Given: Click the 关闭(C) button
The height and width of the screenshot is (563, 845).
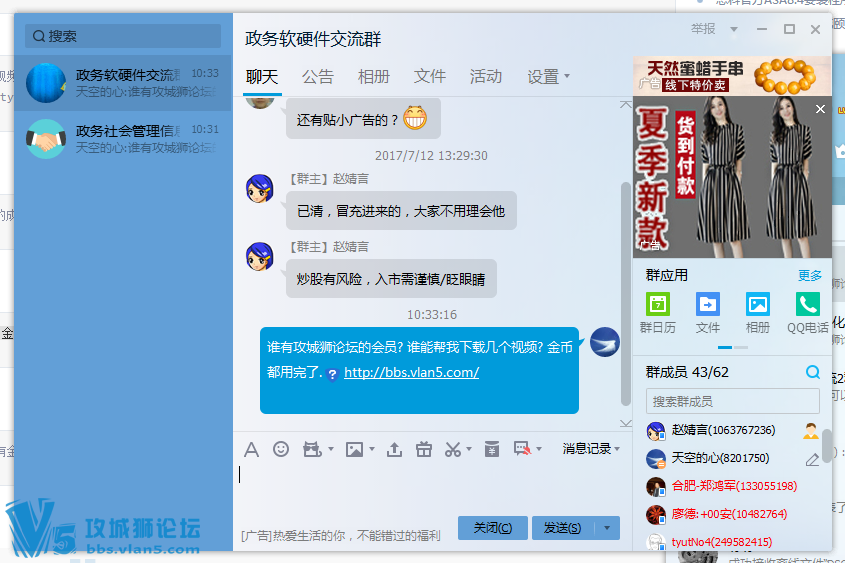Looking at the screenshot, I should coord(493,528).
